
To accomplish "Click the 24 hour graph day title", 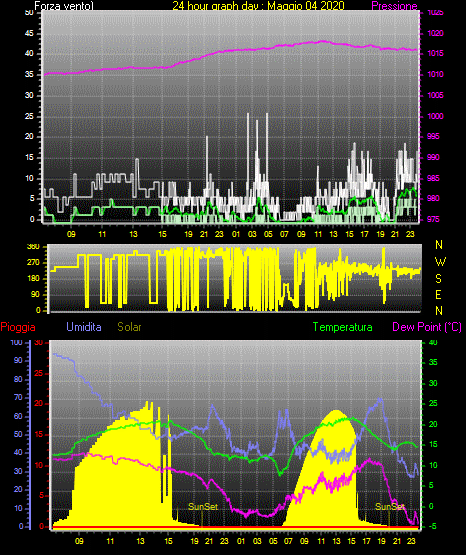I will coord(258,6).
